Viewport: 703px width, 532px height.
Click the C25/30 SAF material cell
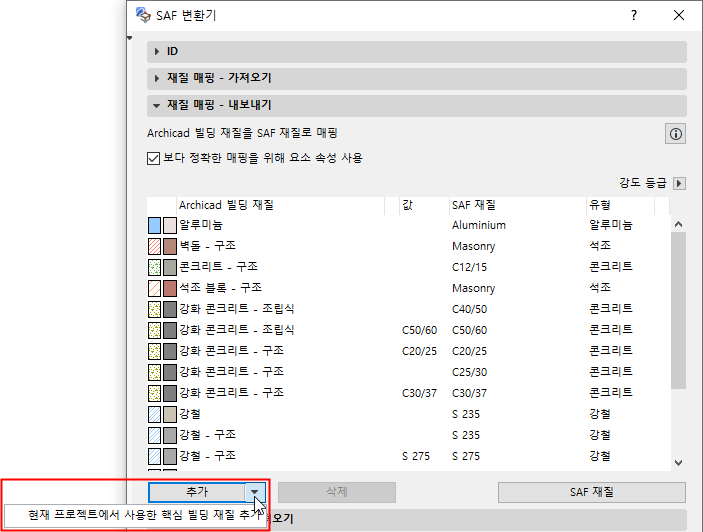point(469,372)
